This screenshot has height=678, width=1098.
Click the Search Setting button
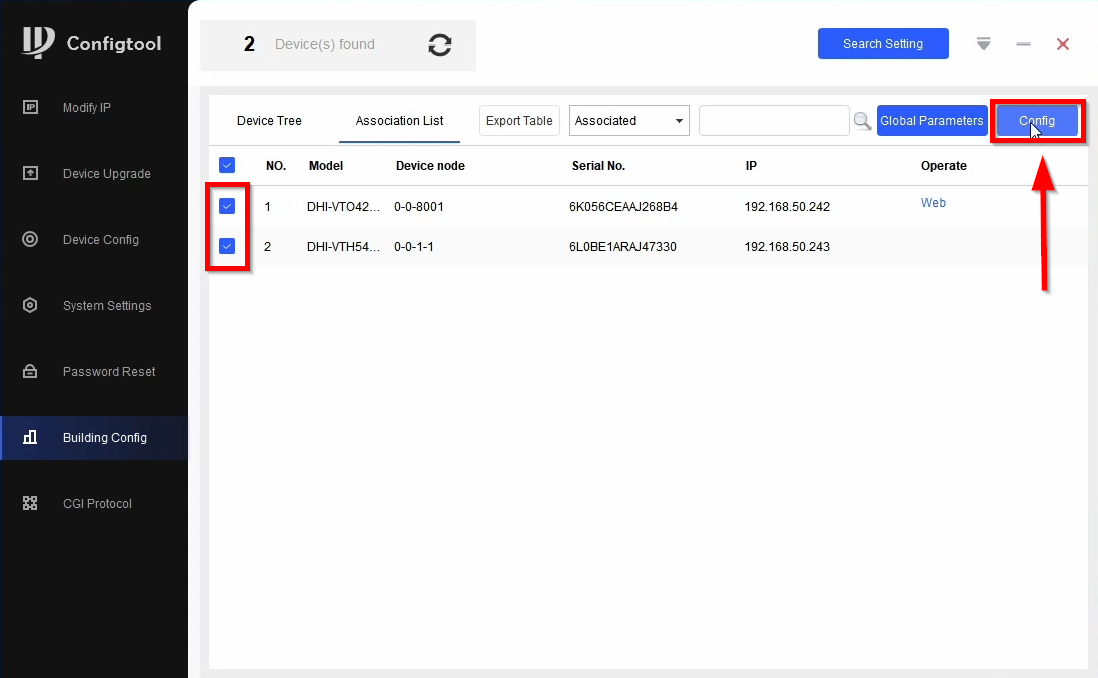pyautogui.click(x=883, y=43)
